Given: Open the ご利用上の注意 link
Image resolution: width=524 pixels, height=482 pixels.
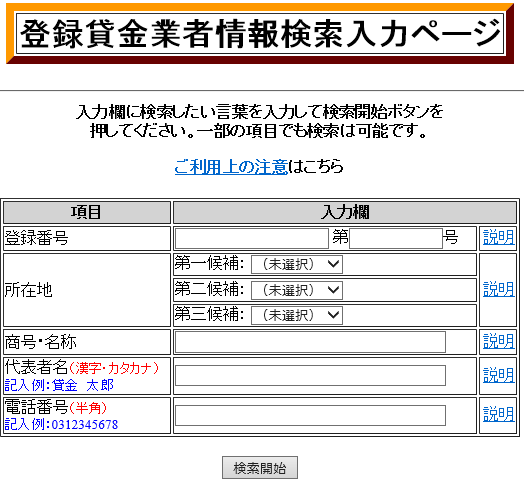Looking at the screenshot, I should click(x=231, y=166).
